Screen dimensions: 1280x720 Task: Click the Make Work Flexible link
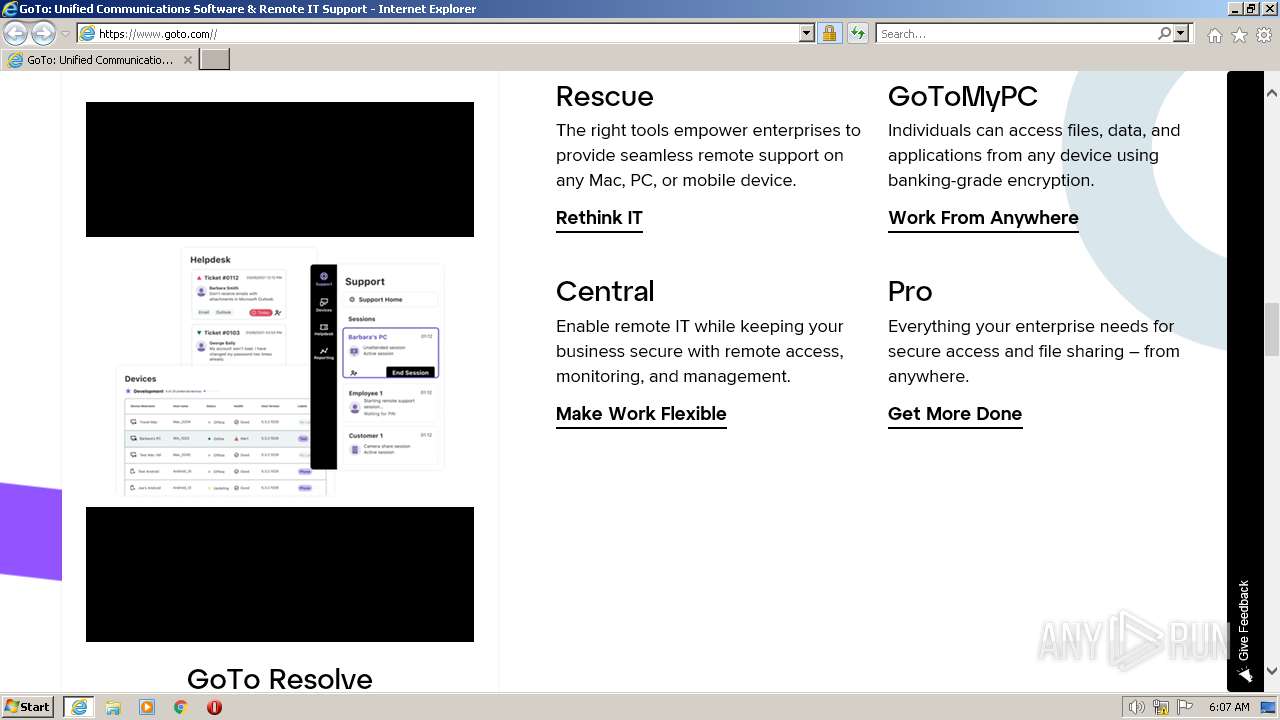coord(641,414)
